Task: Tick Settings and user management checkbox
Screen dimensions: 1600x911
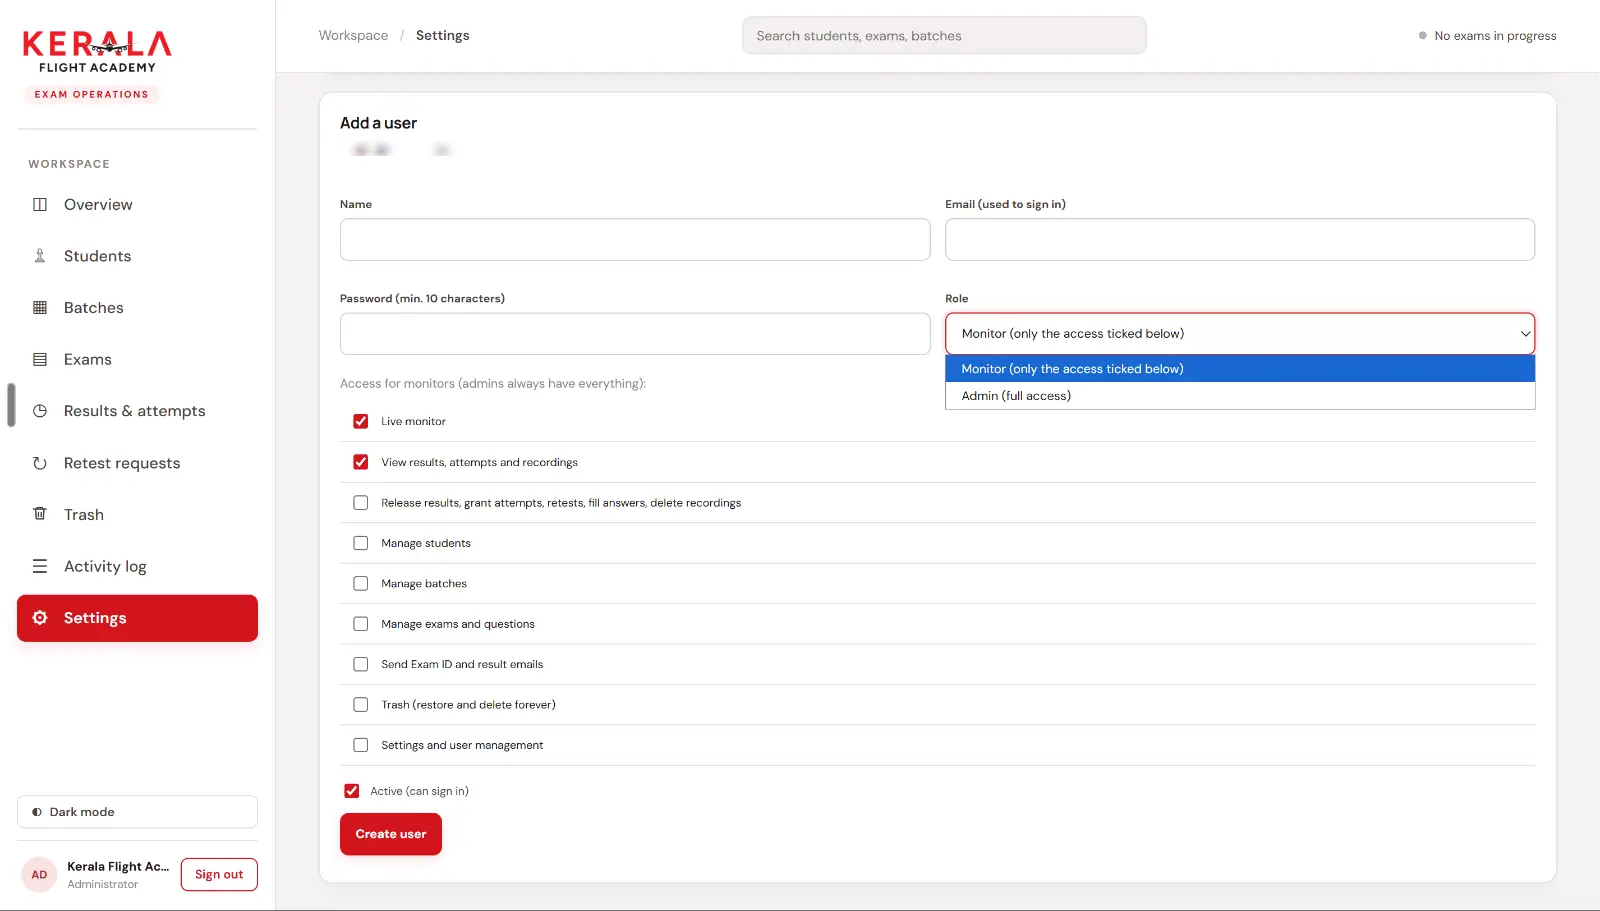Action: [361, 745]
